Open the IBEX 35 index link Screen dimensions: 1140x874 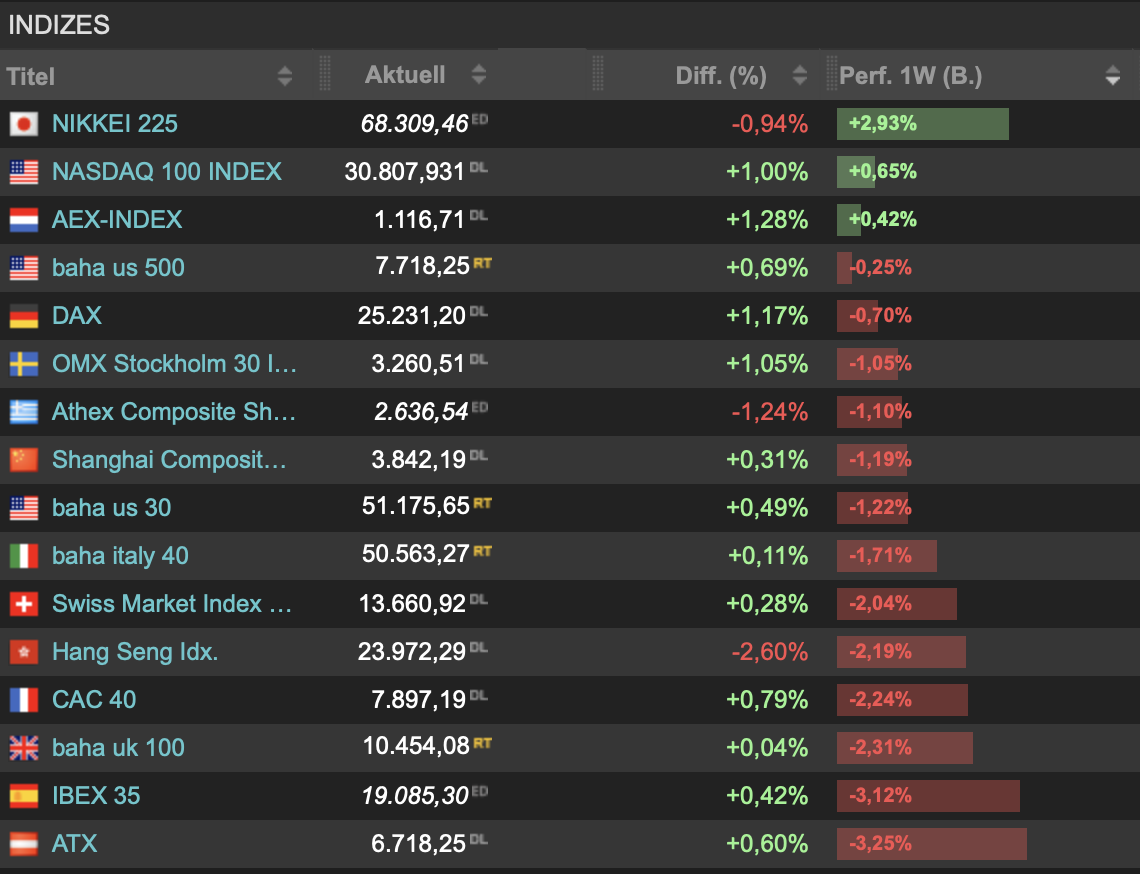click(x=97, y=795)
